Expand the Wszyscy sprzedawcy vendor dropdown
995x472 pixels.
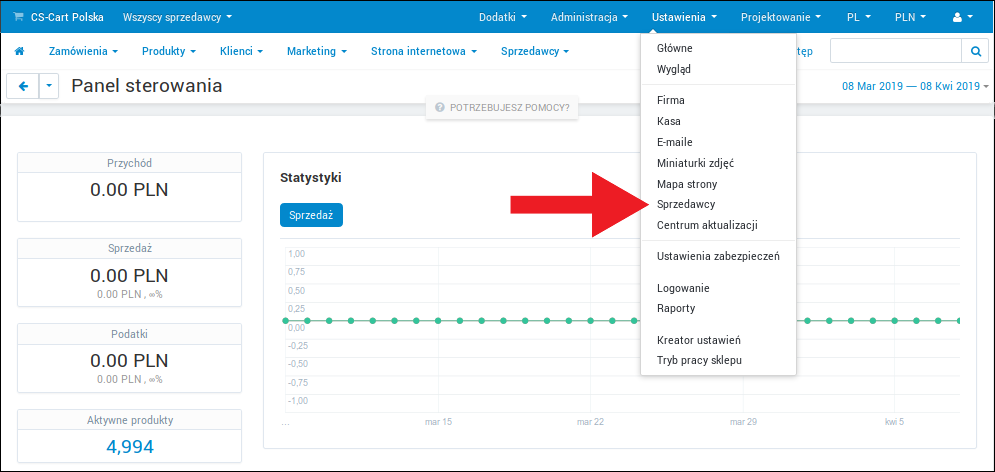(177, 17)
